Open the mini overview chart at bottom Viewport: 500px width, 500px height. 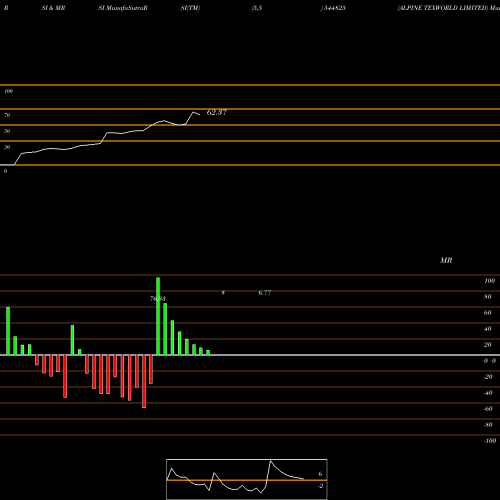coord(247,479)
